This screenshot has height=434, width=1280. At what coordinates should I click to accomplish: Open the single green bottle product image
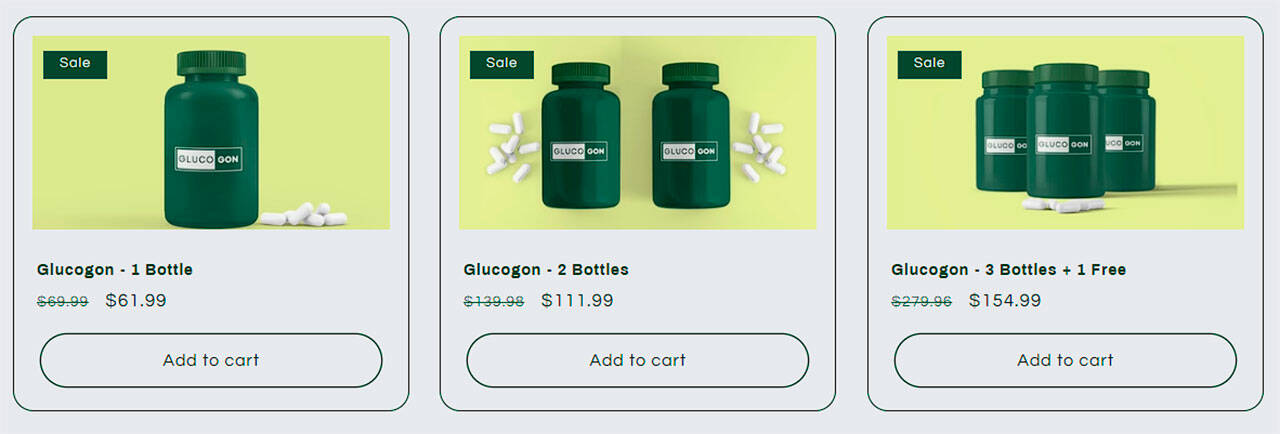[211, 133]
